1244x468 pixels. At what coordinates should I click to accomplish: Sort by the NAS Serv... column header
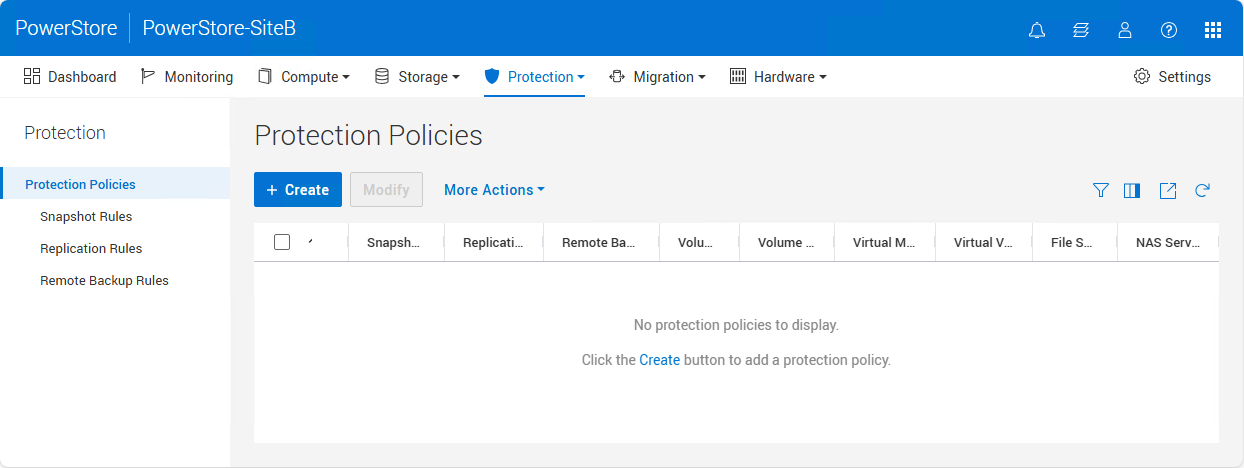[x=1168, y=242]
